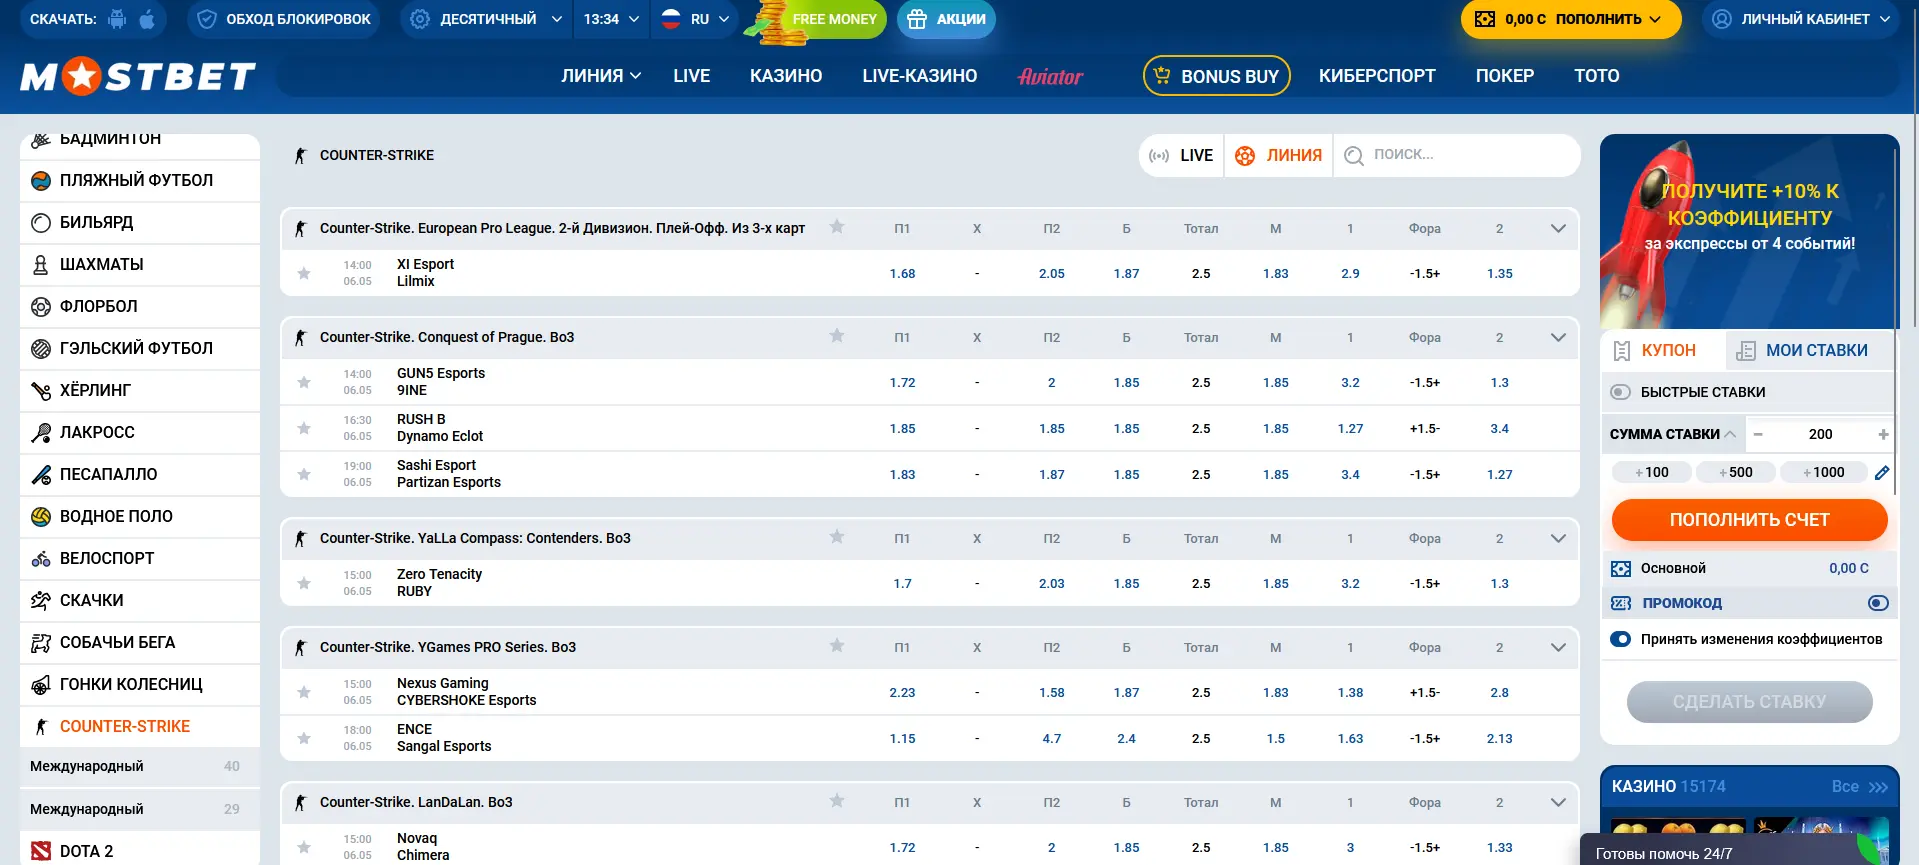Image resolution: width=1919 pixels, height=865 pixels.
Task: Open the +10% express bonus banner
Action: (x=1749, y=232)
